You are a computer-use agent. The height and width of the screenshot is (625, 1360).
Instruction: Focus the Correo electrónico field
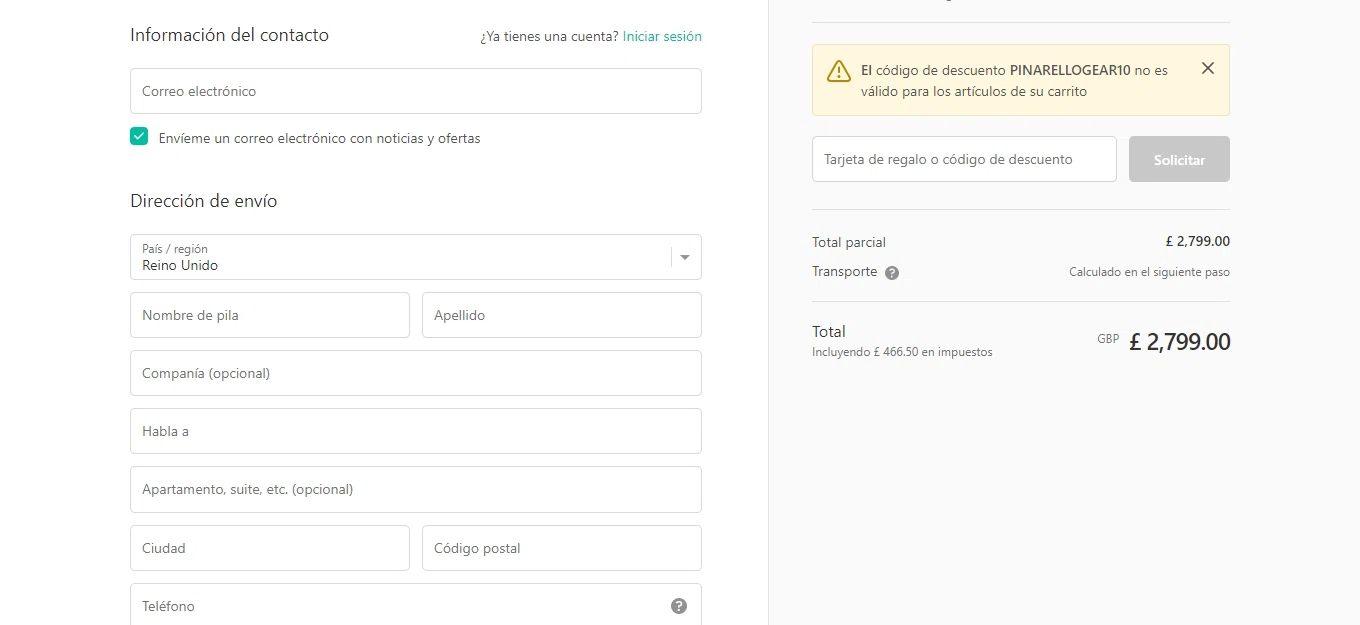tap(416, 91)
